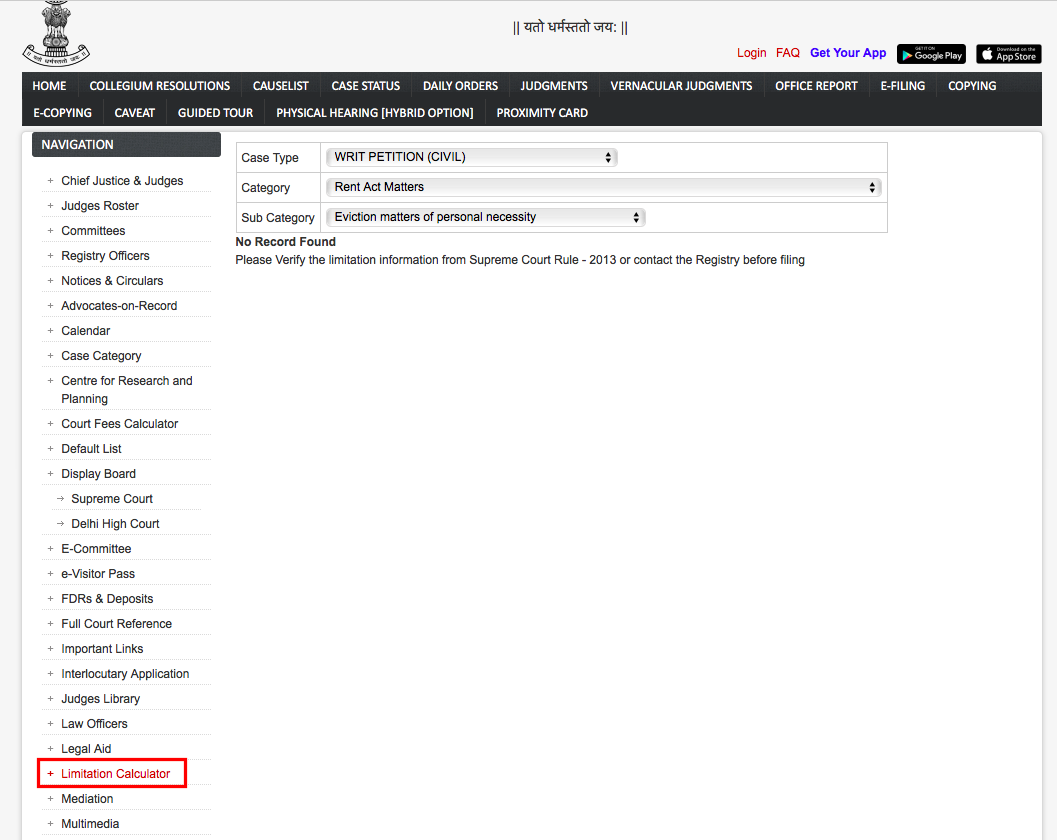Open Notices & Circulars navigation link

[x=112, y=280]
